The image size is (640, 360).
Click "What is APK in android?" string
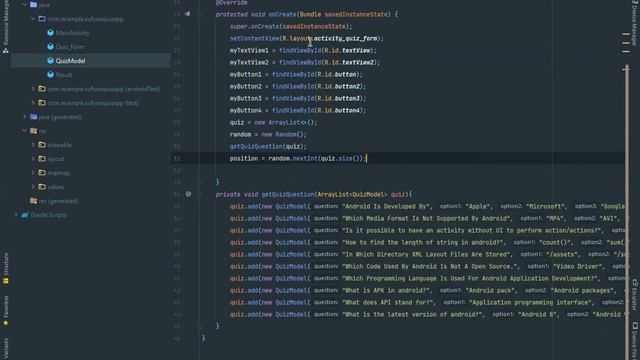387,291
